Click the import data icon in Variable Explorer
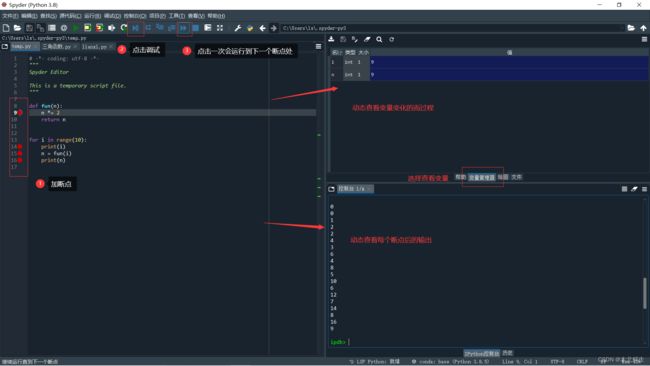 pos(331,39)
